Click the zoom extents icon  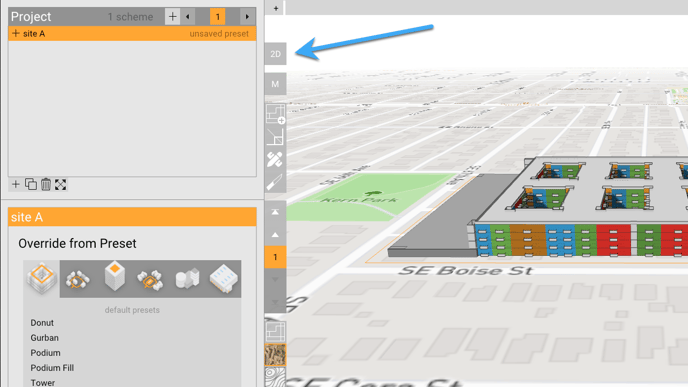pyautogui.click(x=61, y=184)
